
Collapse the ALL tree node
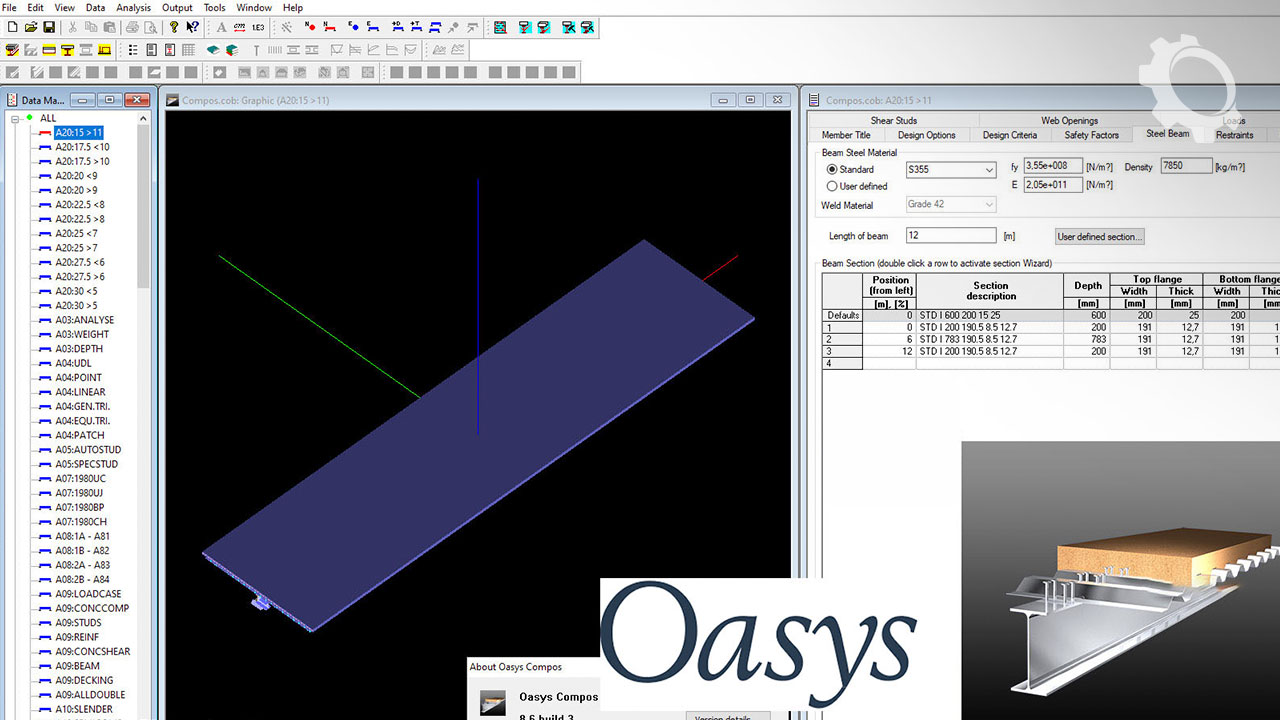coord(17,118)
